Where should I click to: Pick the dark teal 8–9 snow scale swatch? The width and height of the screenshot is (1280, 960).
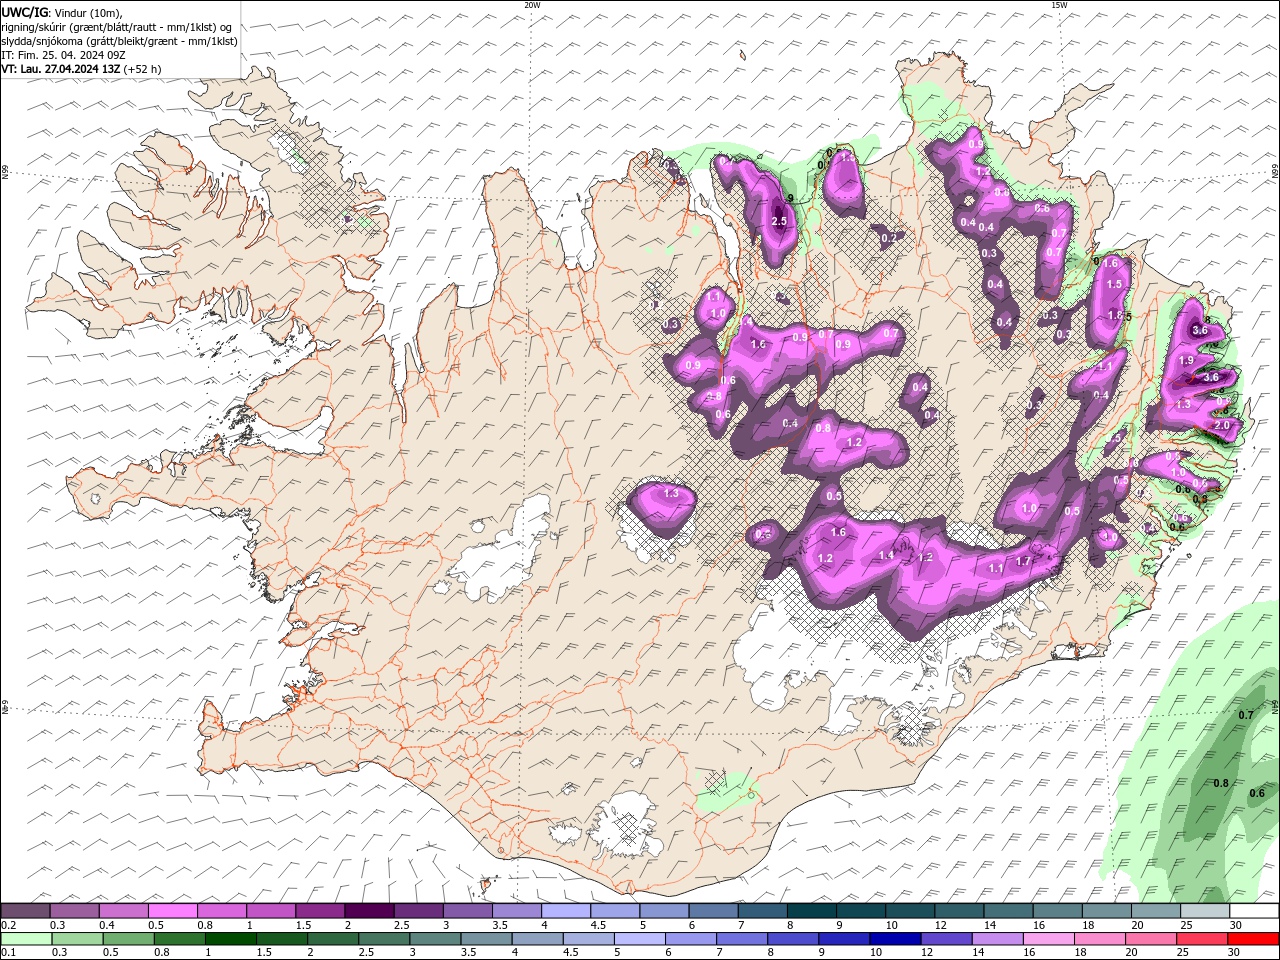[x=811, y=911]
